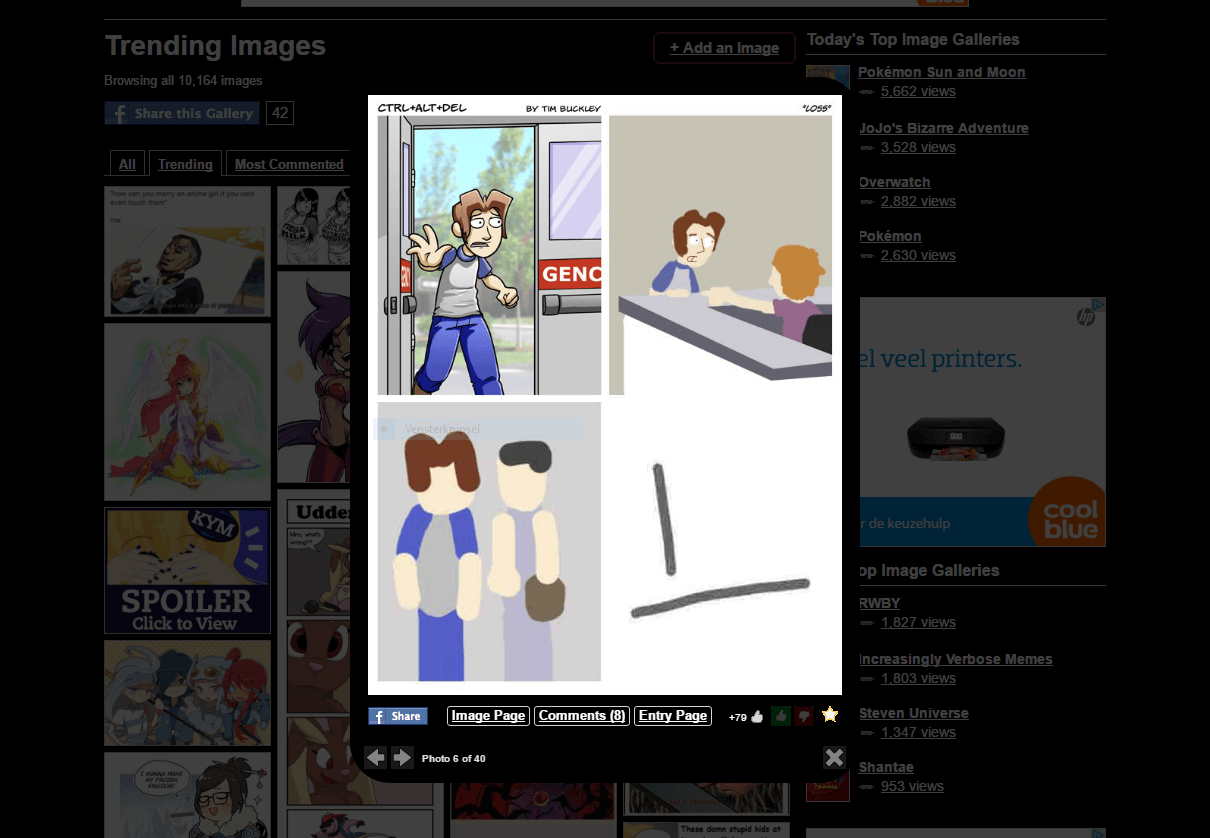Open the anime girl marriage meme thumbnail

pos(187,251)
